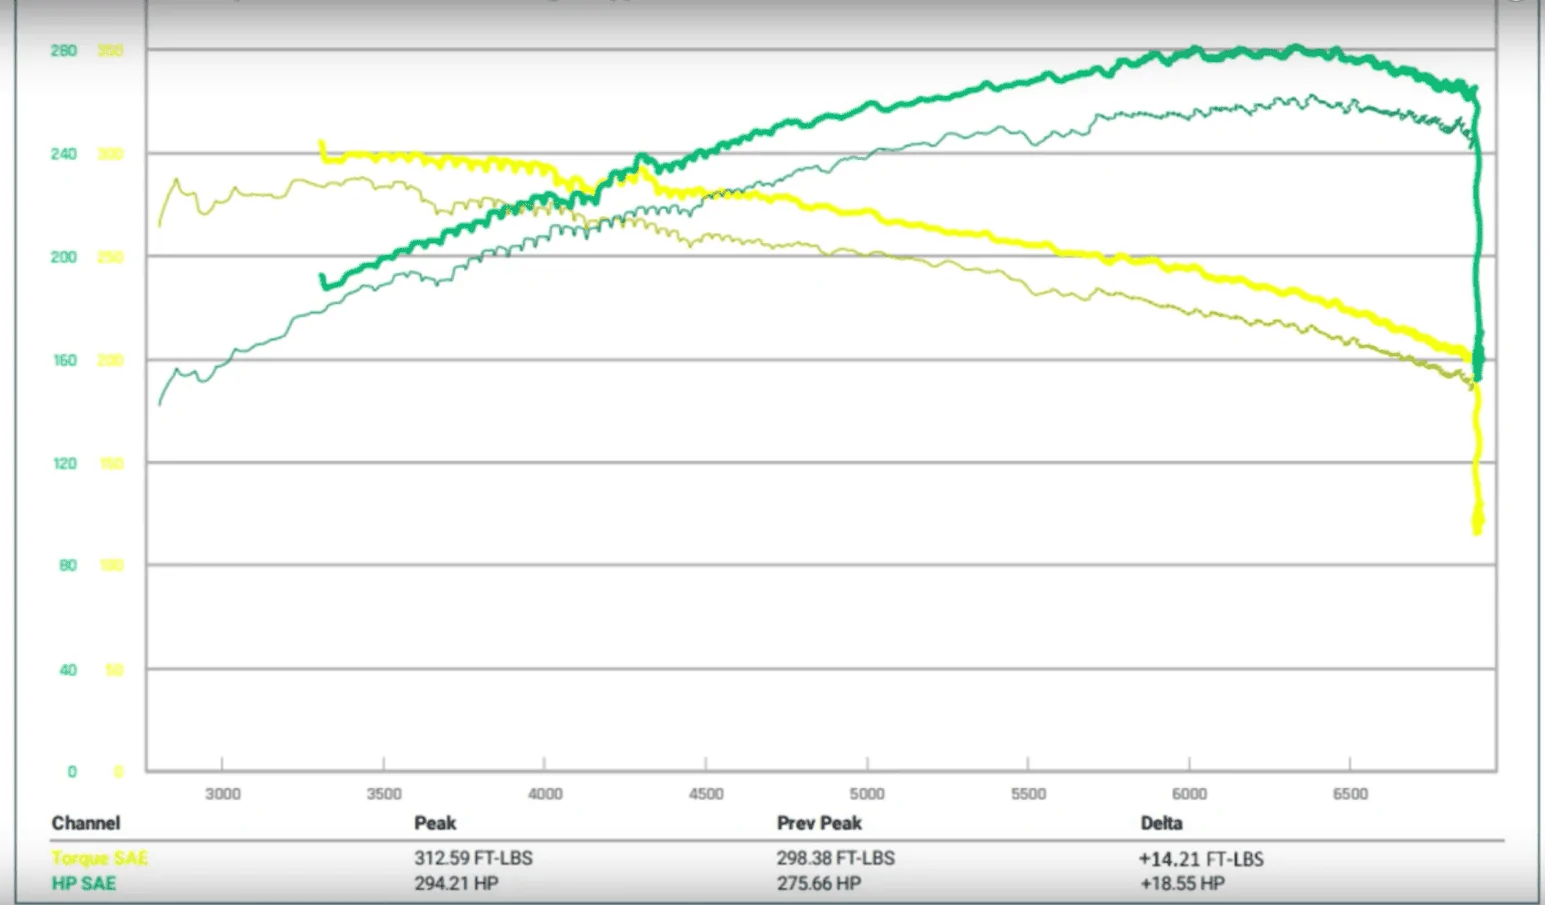Select the 275.66 HP previous peak value
The width and height of the screenshot is (1545, 905).
click(x=819, y=883)
